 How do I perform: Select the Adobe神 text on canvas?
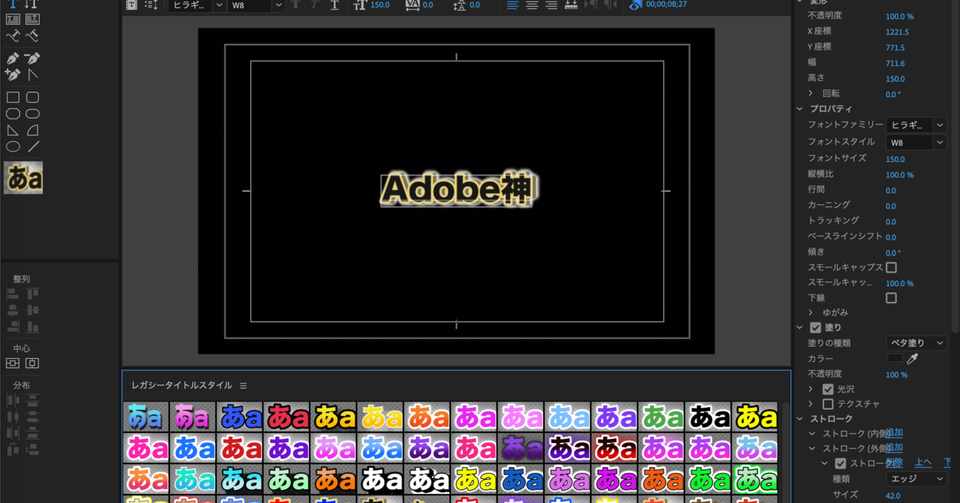457,189
